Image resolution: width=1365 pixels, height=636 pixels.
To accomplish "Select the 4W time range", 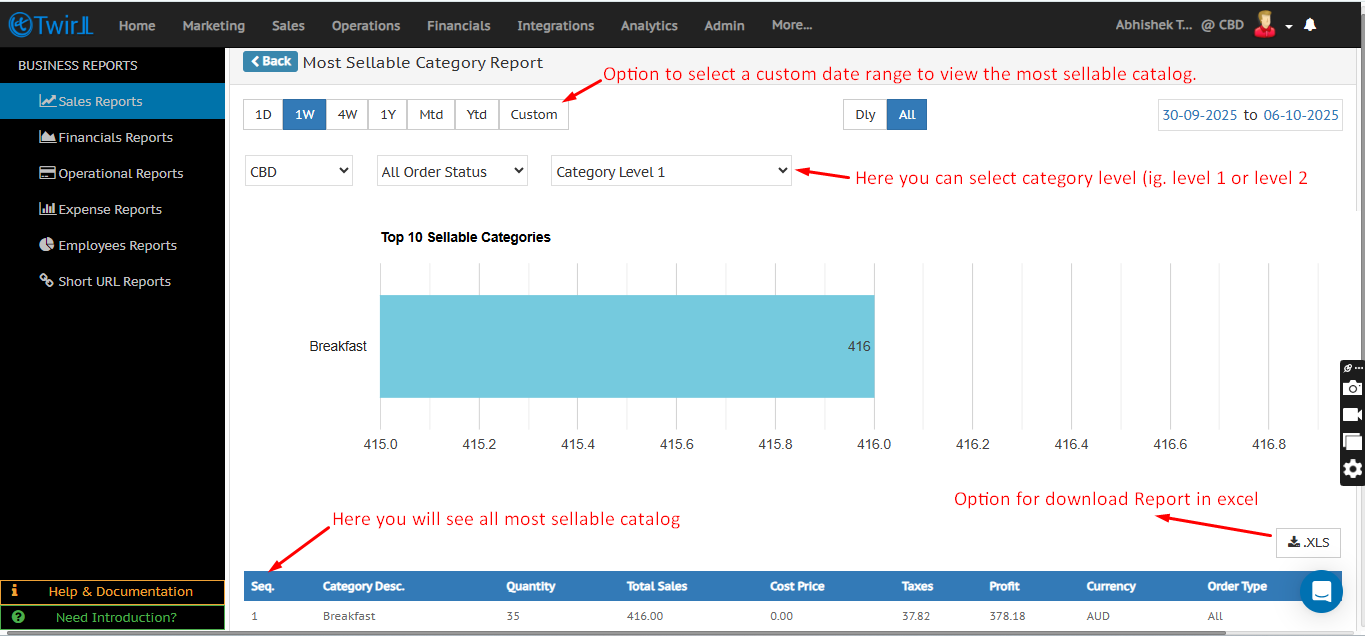I will (347, 115).
